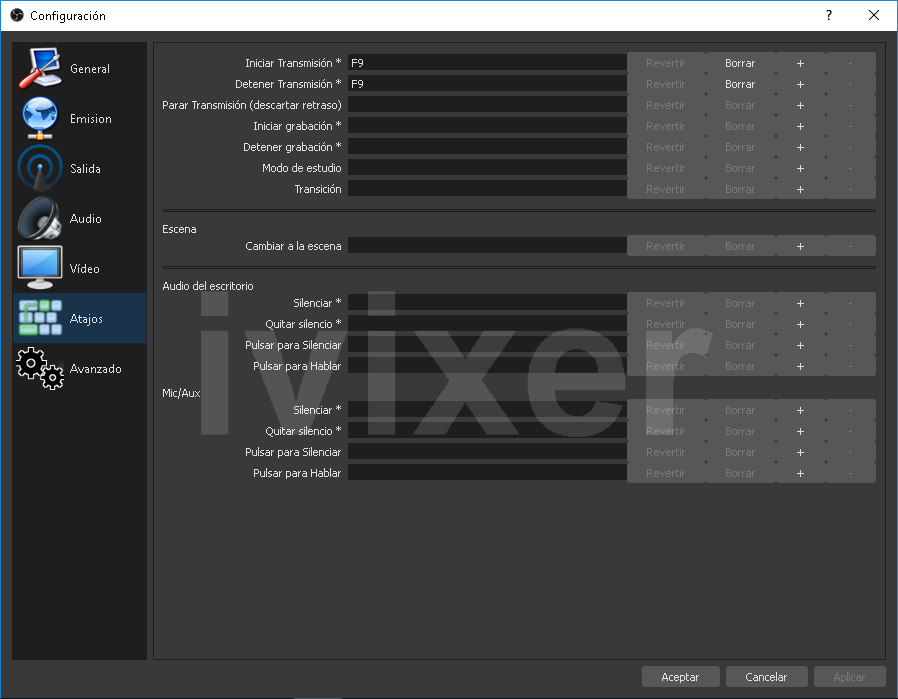Click the Modo de estudio label
Image resolution: width=898 pixels, height=699 pixels.
point(302,168)
